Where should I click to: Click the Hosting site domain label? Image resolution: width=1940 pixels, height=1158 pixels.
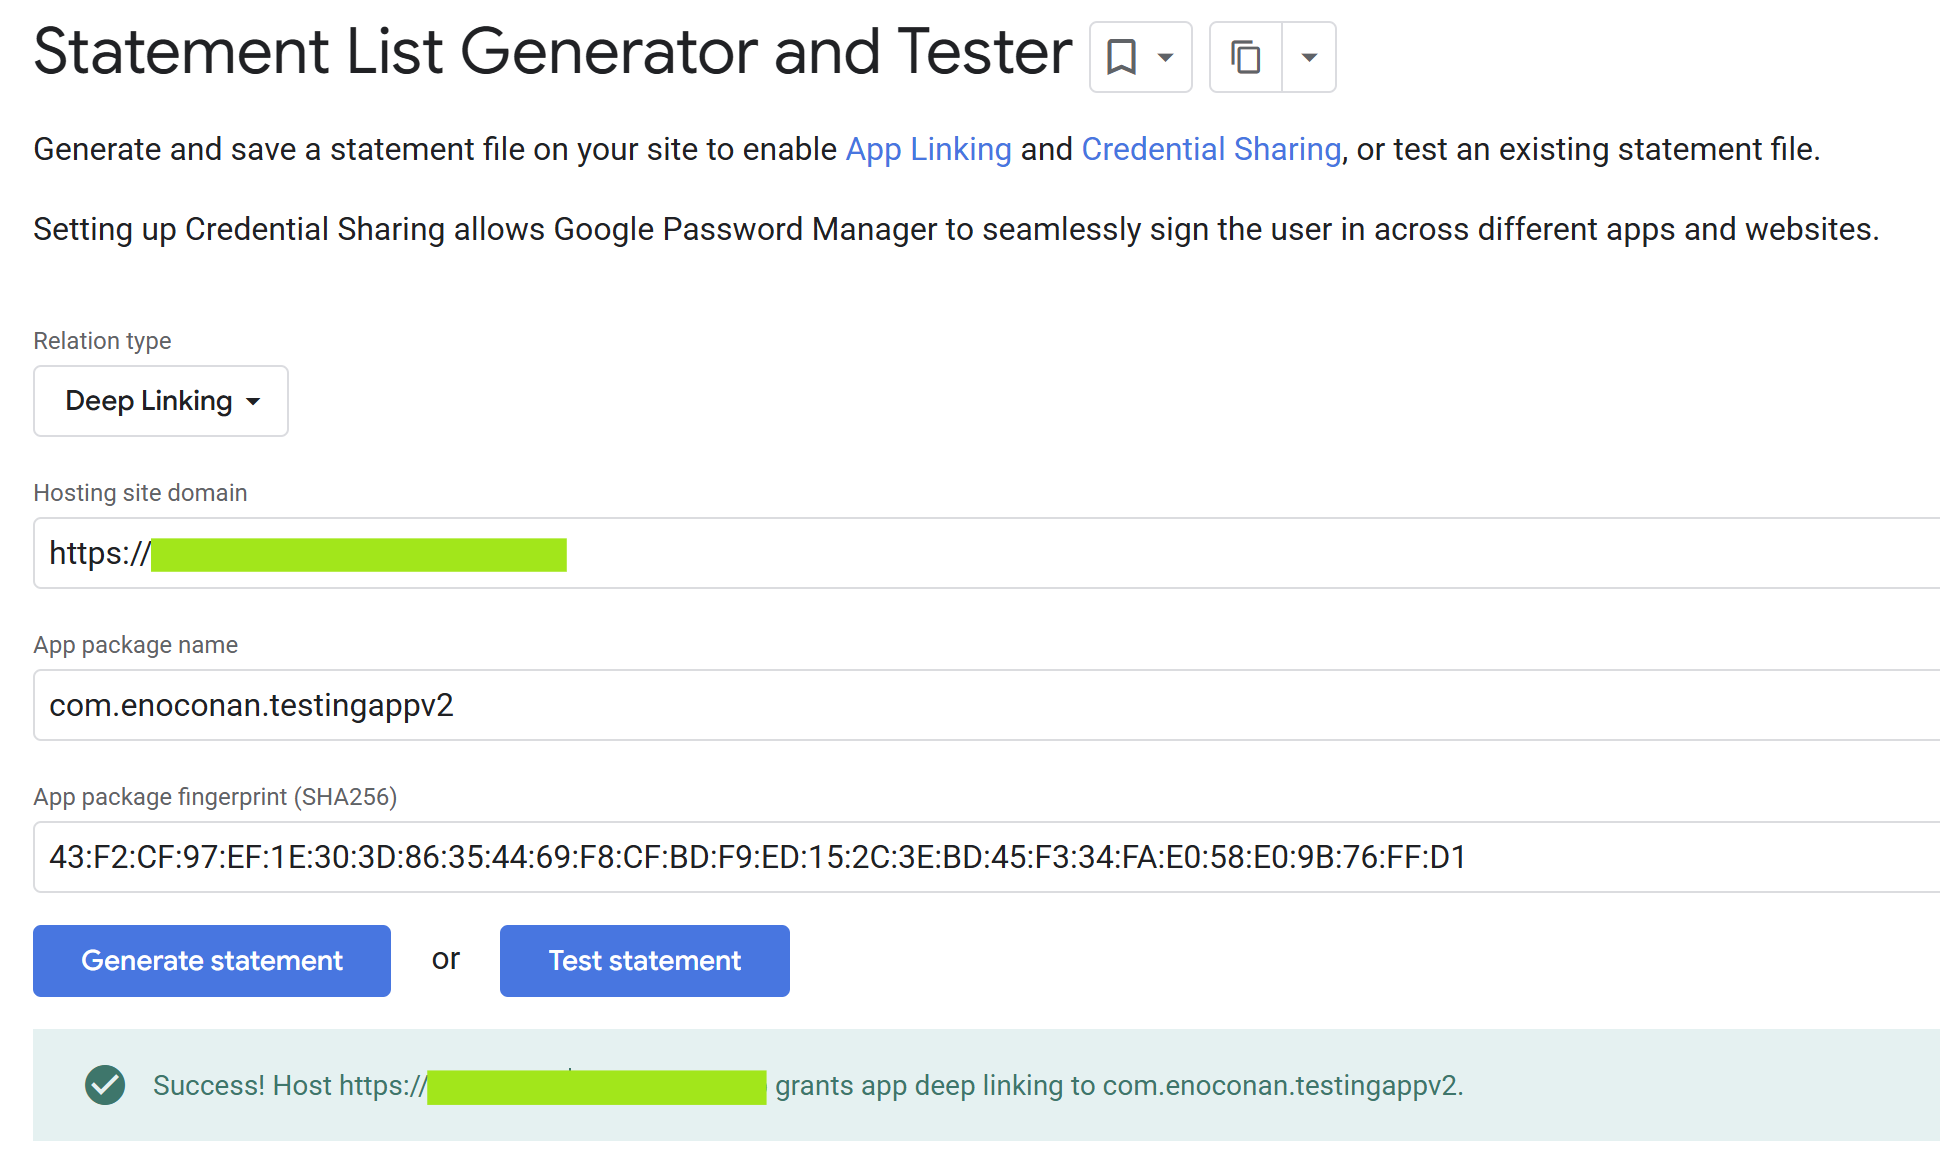(x=140, y=493)
